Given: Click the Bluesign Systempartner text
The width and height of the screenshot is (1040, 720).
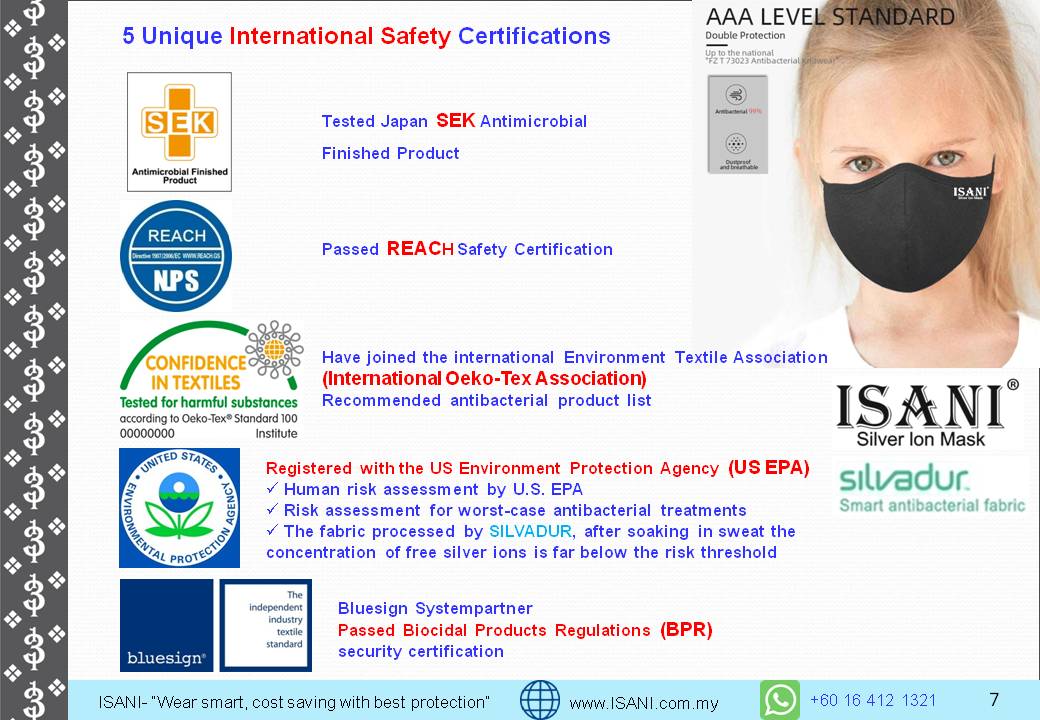Looking at the screenshot, I should [x=435, y=609].
